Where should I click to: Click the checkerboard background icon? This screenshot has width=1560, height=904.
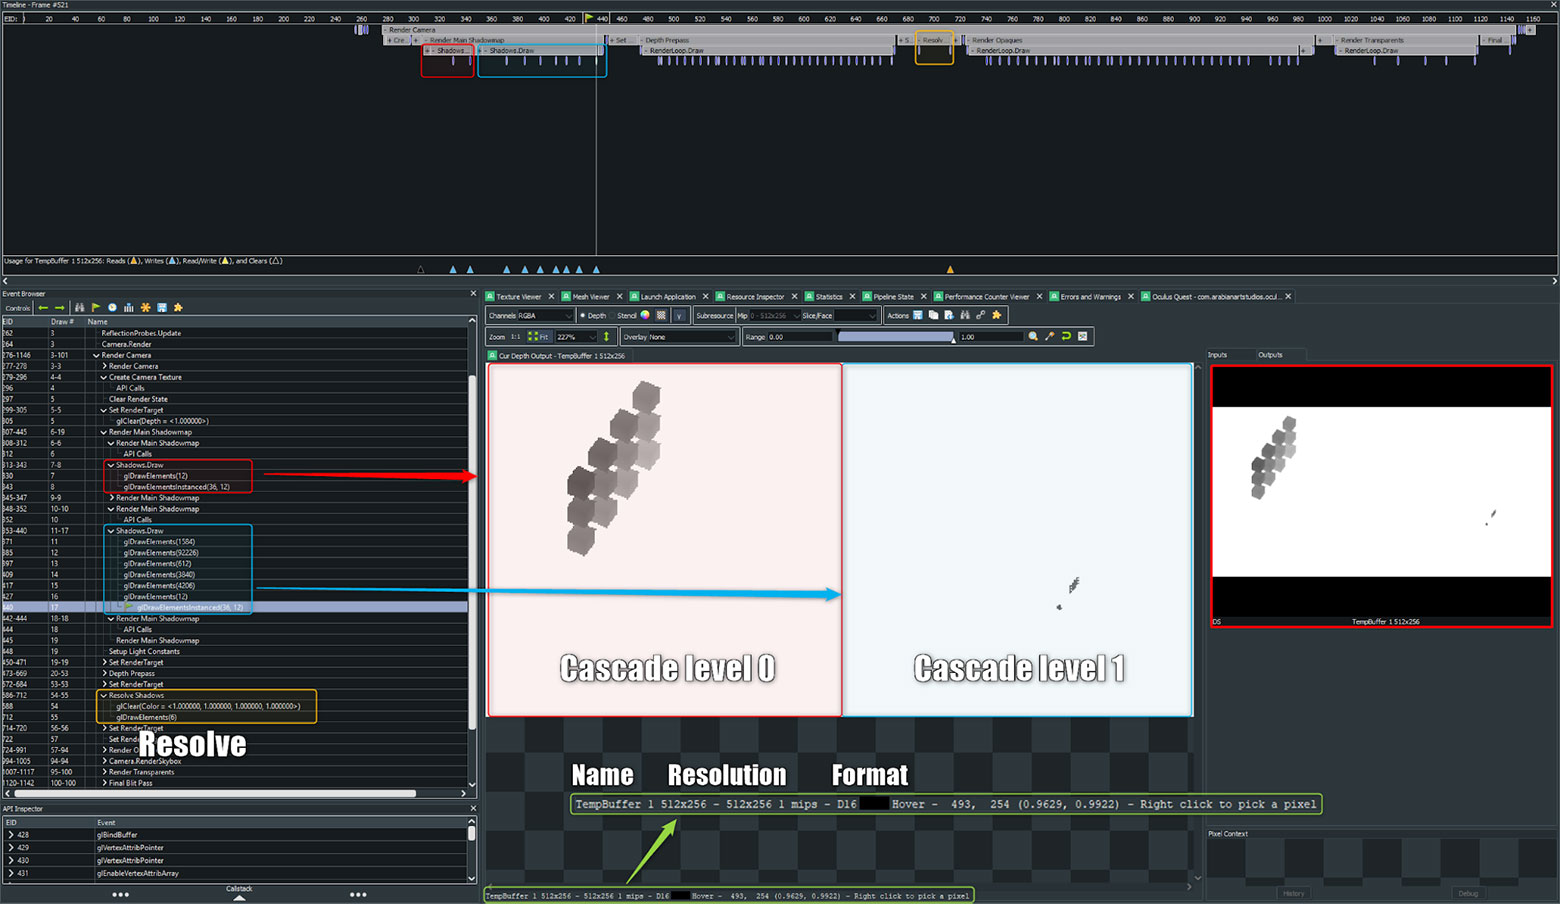point(661,316)
